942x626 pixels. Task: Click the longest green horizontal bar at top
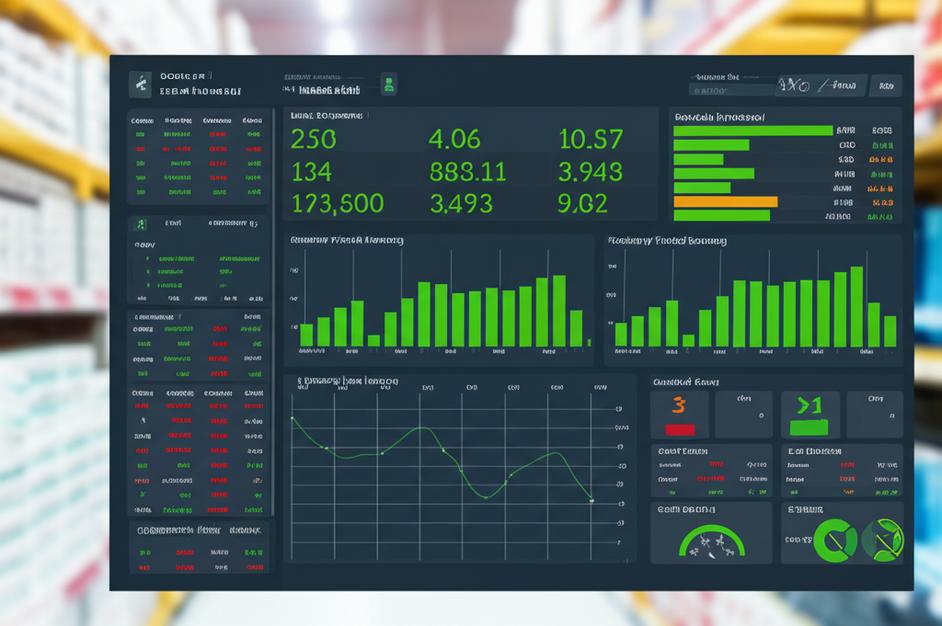tap(752, 130)
